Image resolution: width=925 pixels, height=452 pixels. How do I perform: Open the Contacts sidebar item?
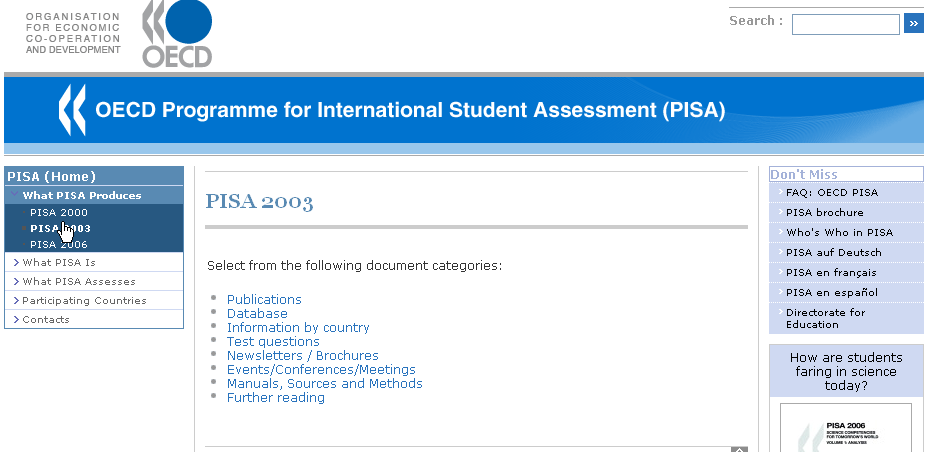click(46, 319)
